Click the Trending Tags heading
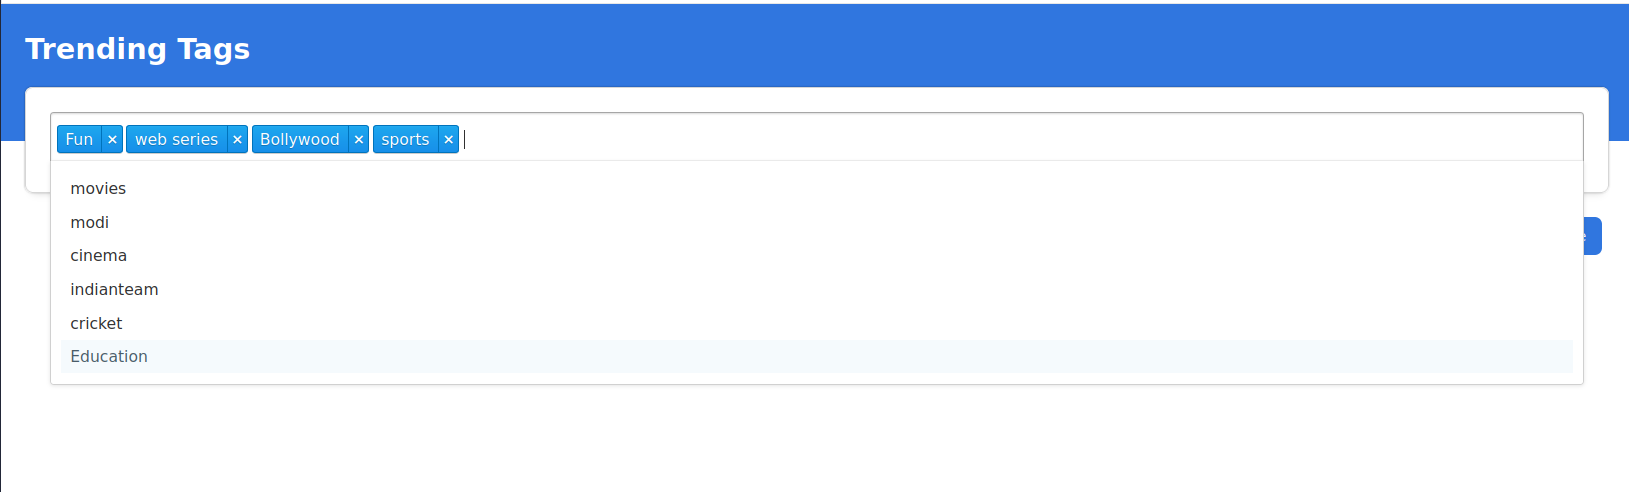The height and width of the screenshot is (492, 1629). [138, 49]
